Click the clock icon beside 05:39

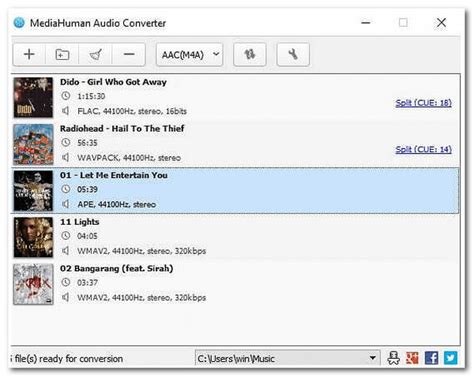coord(66,189)
